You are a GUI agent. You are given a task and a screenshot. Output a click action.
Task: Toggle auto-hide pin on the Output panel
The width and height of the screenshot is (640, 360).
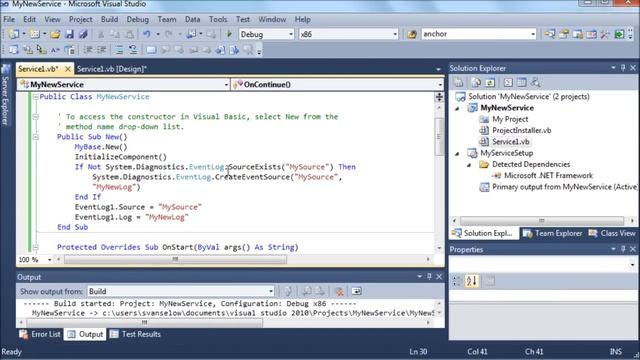tap(429, 277)
